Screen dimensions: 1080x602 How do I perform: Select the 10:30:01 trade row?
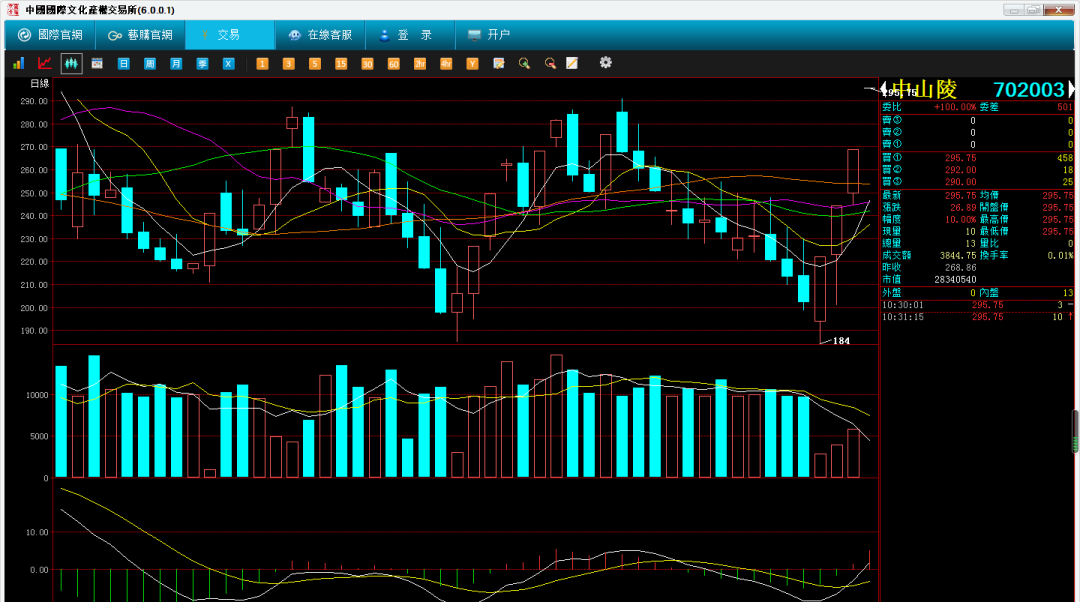tap(977, 304)
